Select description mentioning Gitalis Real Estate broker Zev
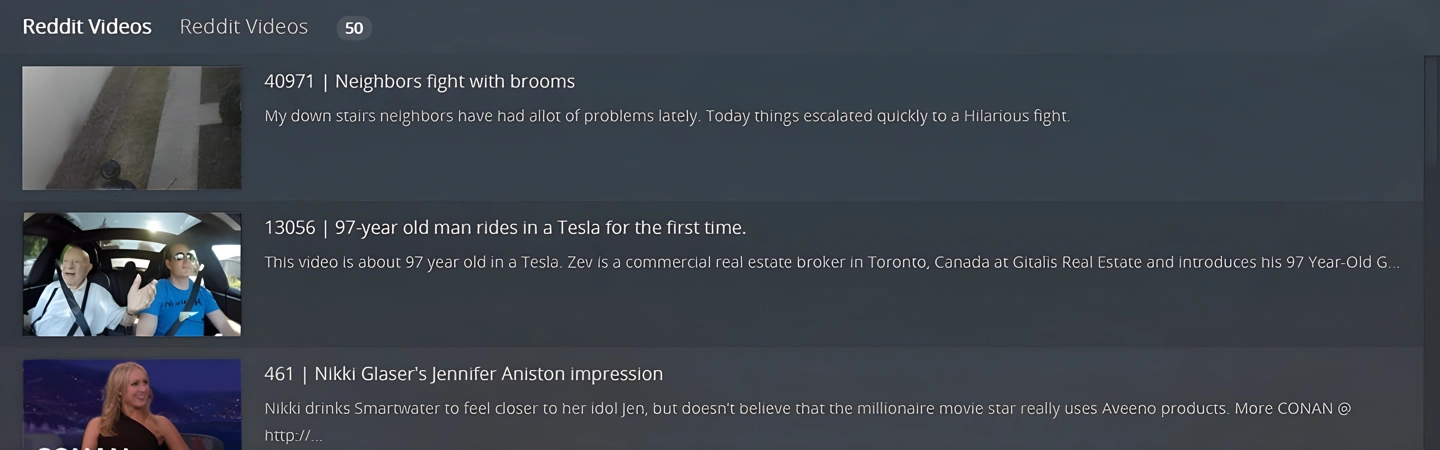1440x450 pixels. tap(832, 262)
